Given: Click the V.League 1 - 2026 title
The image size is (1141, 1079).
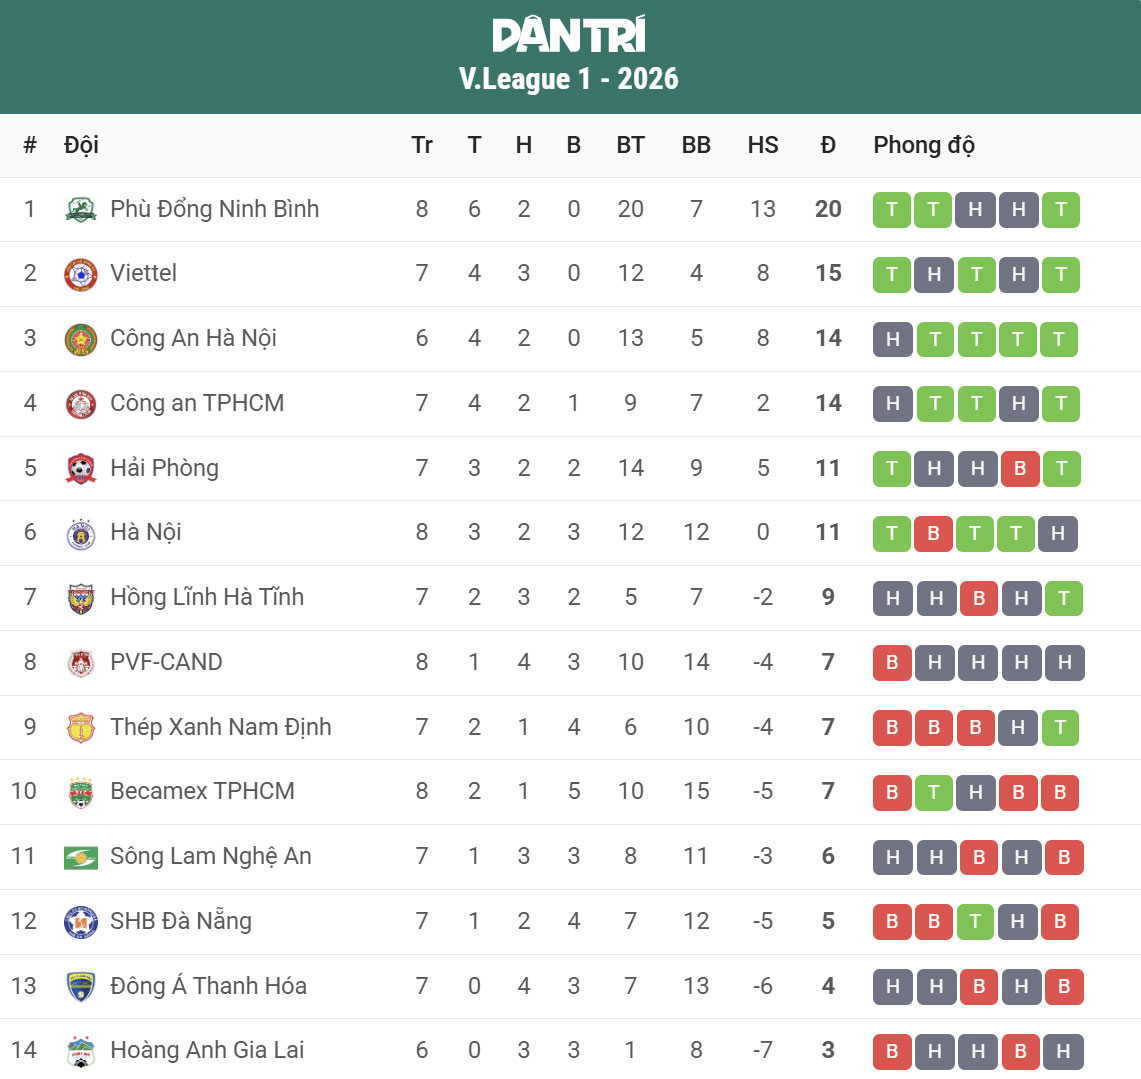Looking at the screenshot, I should [x=569, y=79].
